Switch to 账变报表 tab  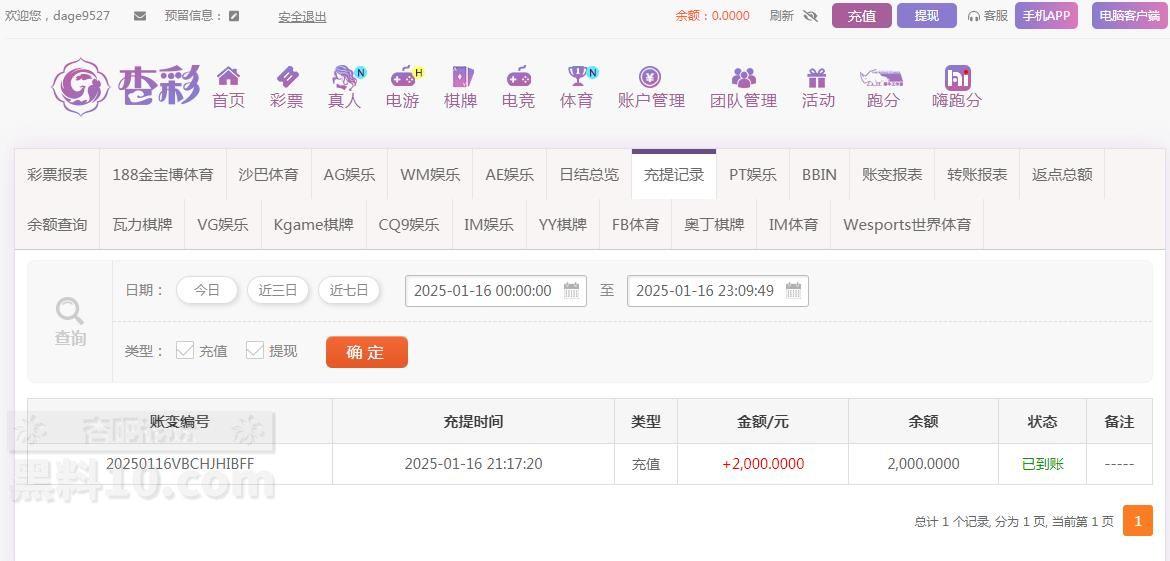click(892, 175)
